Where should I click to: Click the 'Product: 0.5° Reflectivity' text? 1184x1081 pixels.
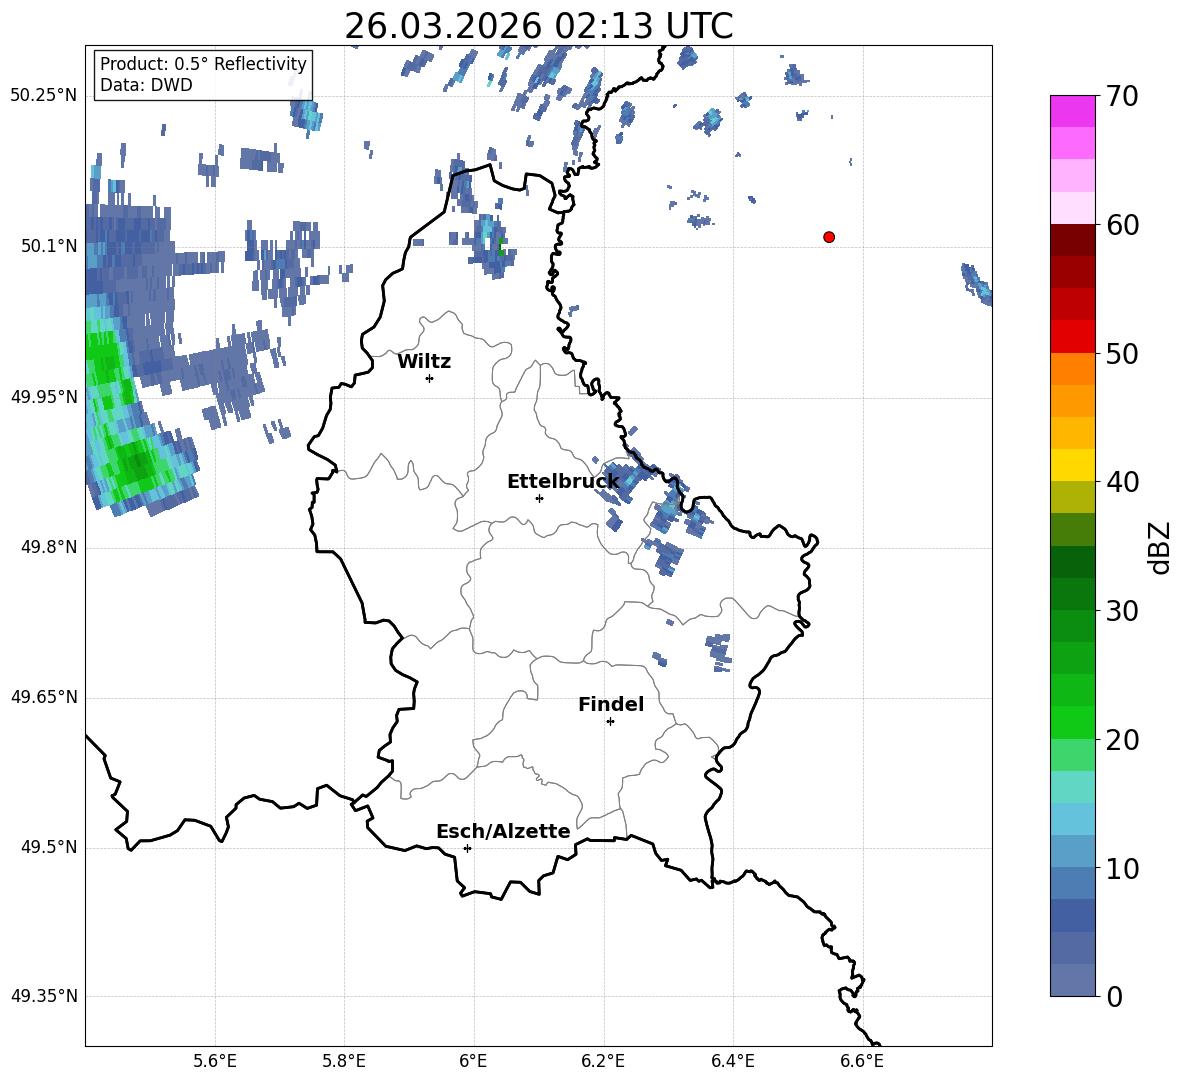pos(203,63)
